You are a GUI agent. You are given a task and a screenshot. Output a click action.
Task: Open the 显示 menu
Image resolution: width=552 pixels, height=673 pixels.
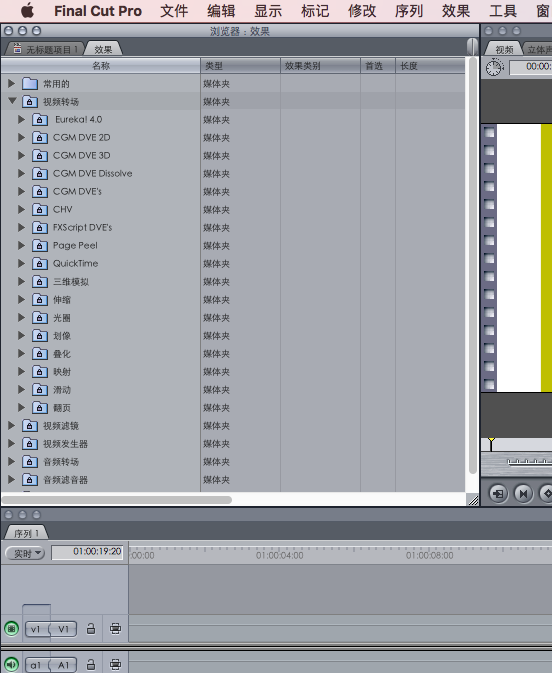268,11
